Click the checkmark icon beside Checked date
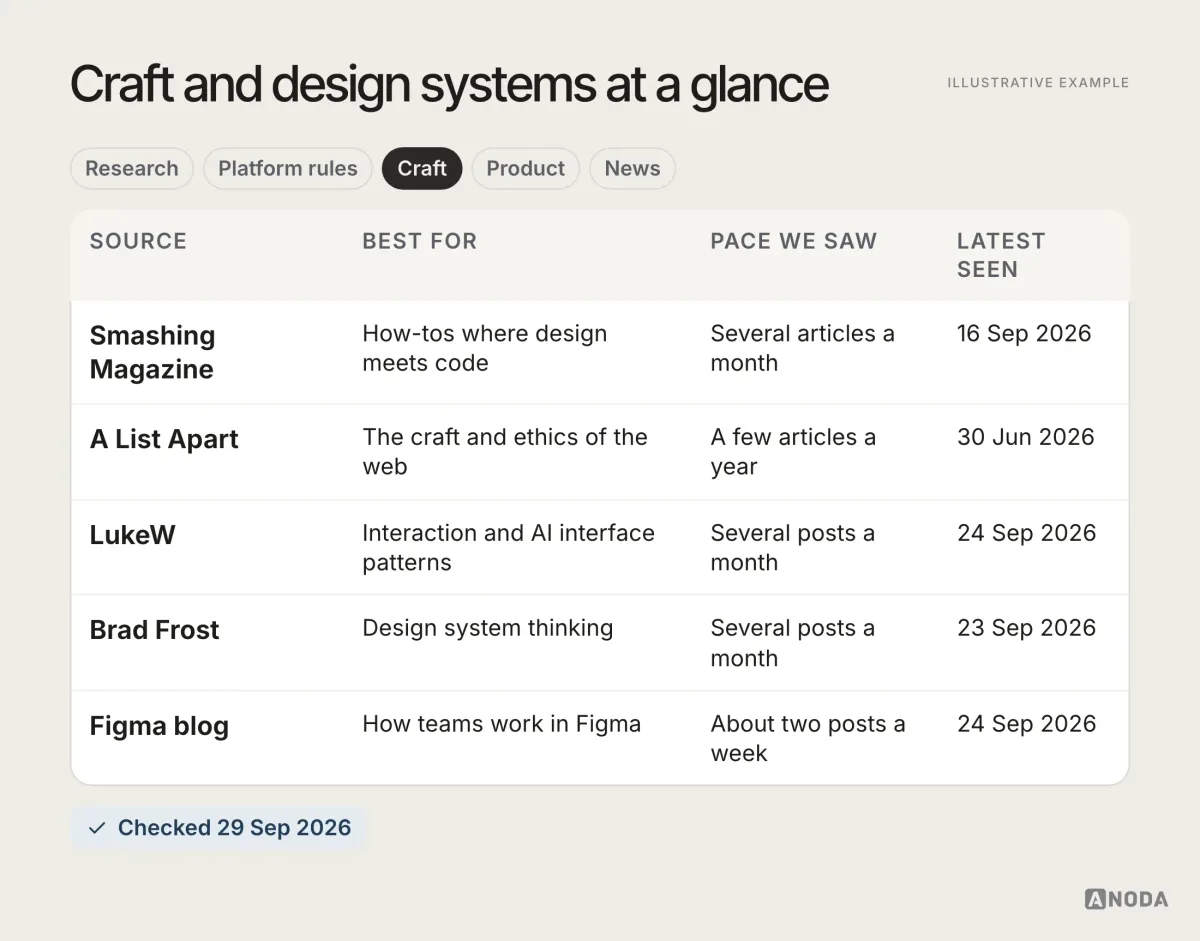This screenshot has width=1200, height=941. [97, 828]
